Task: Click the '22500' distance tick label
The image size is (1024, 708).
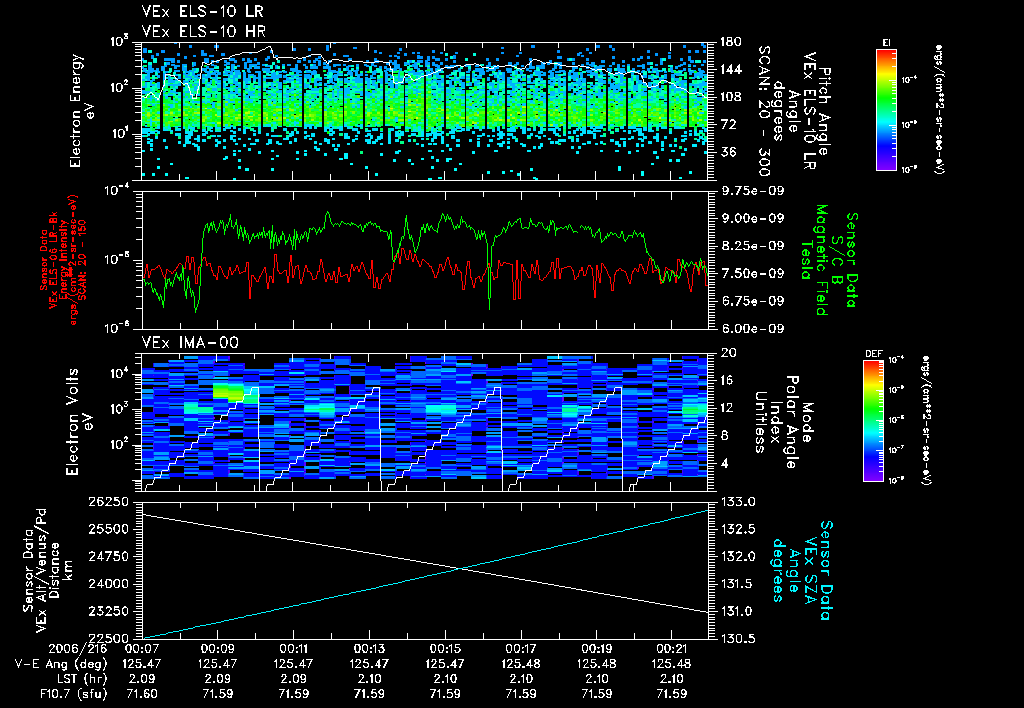Action: tap(108, 639)
